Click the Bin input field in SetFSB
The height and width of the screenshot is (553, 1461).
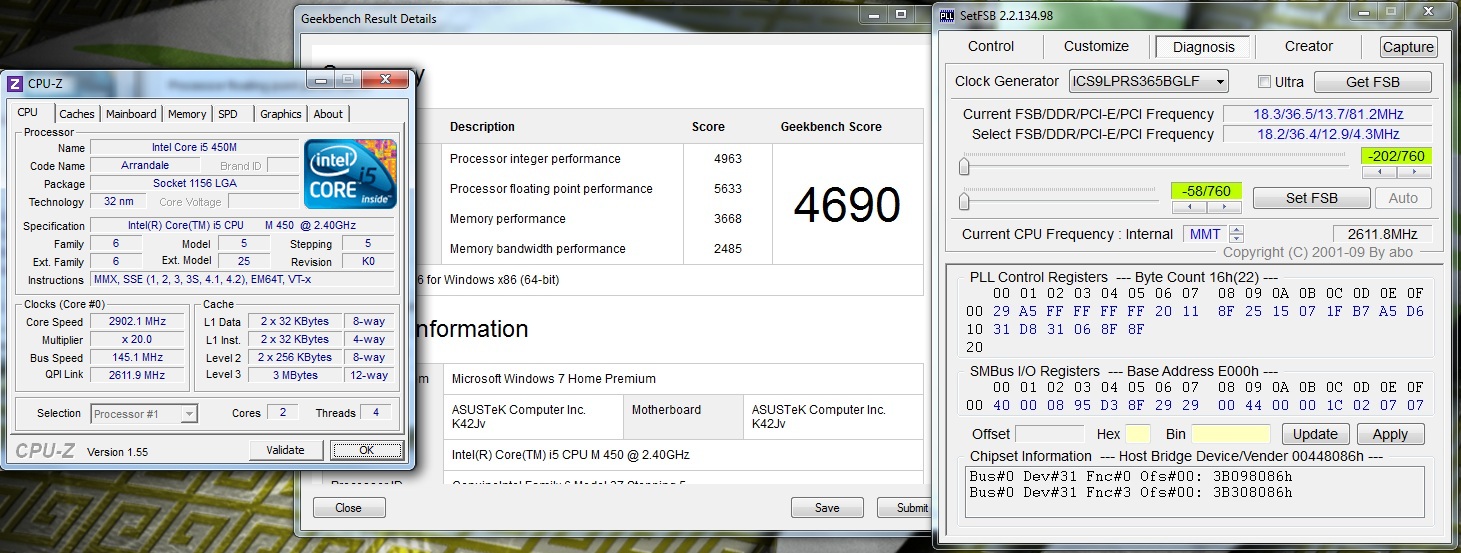[x=1231, y=434]
